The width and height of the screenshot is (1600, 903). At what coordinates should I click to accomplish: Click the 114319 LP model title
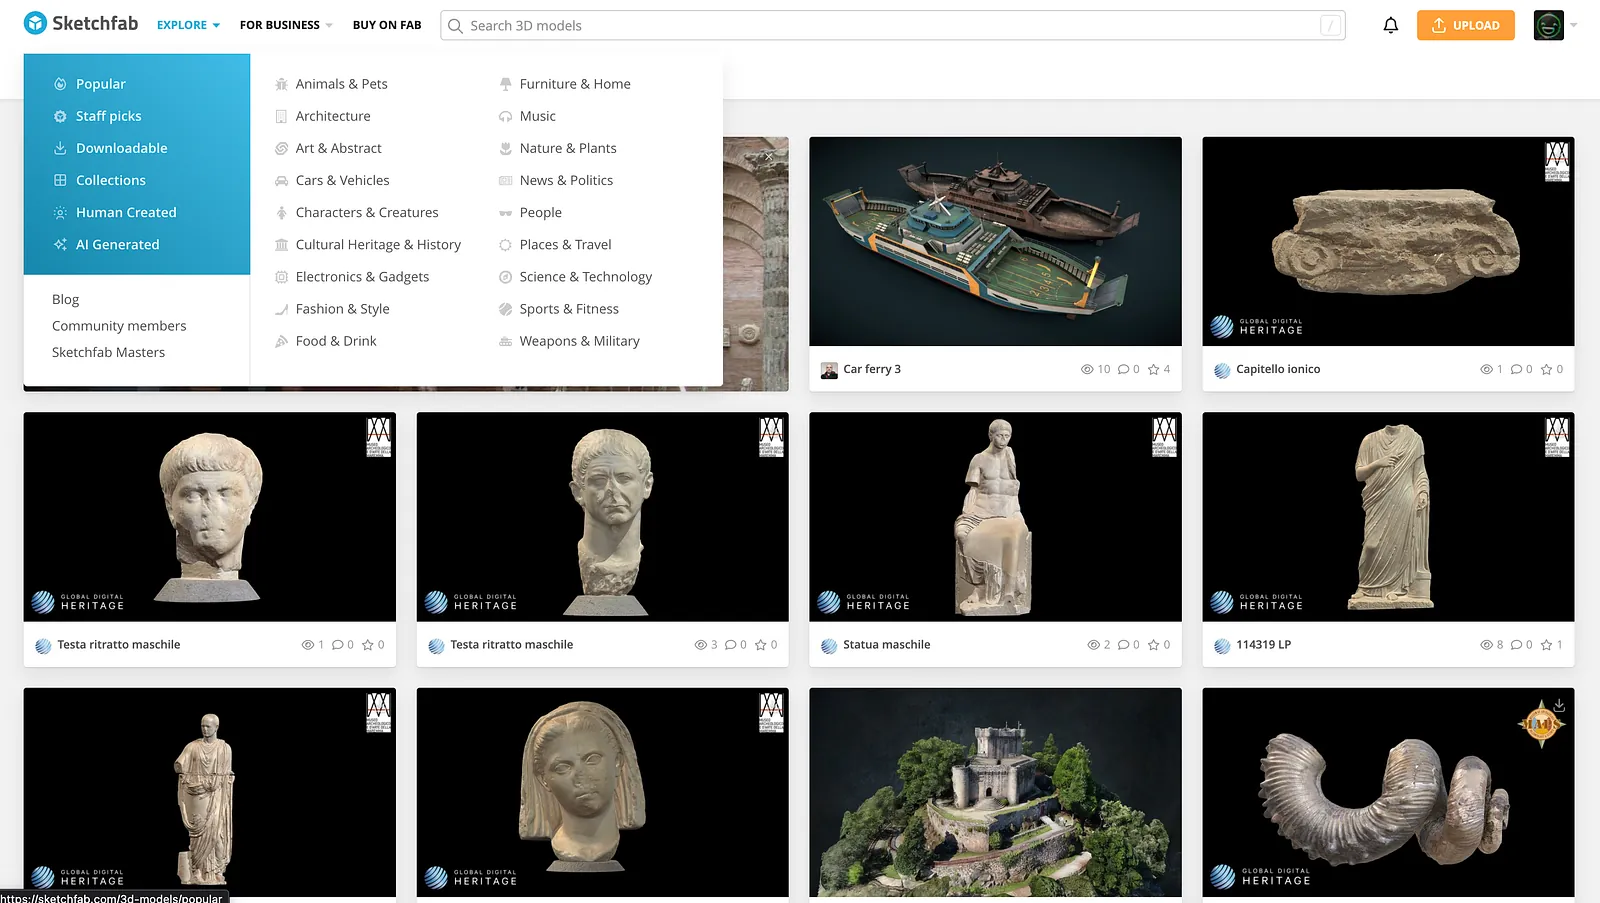click(x=1263, y=645)
